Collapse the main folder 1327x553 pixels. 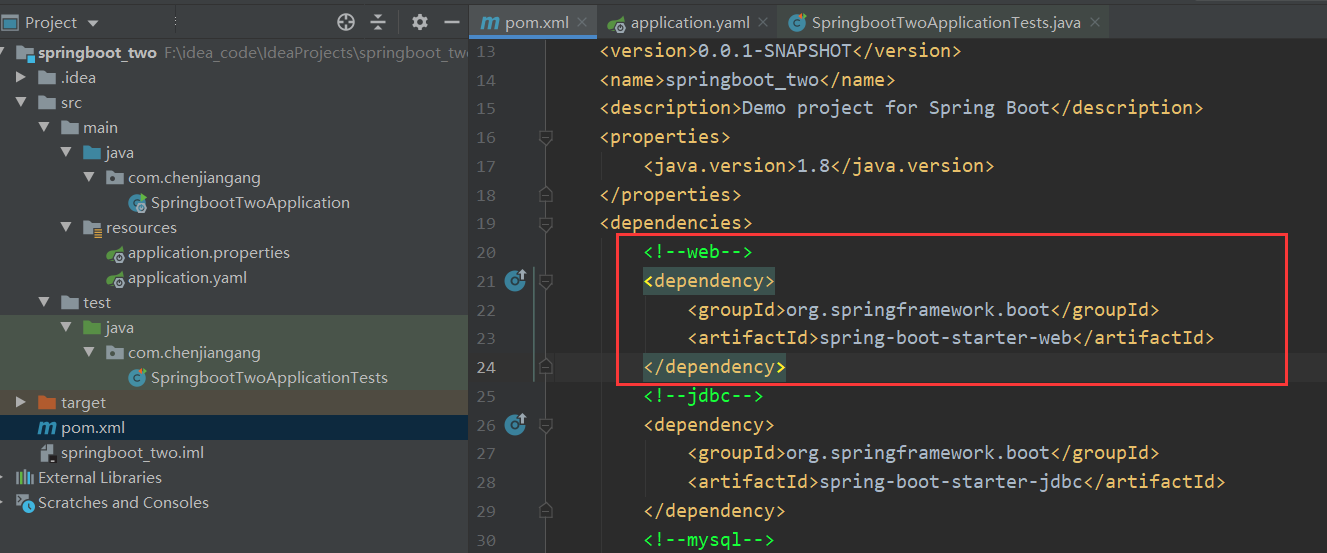(44, 128)
